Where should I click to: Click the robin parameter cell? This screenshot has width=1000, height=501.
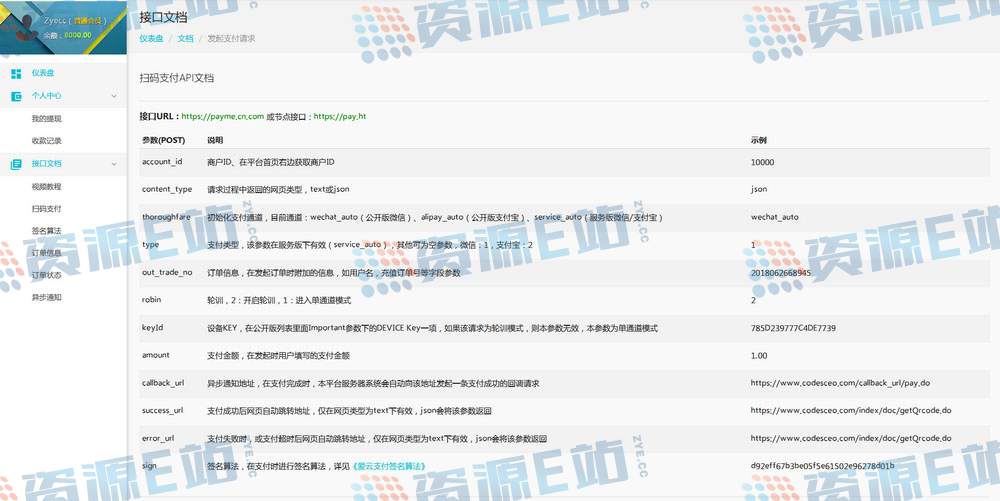coord(152,300)
